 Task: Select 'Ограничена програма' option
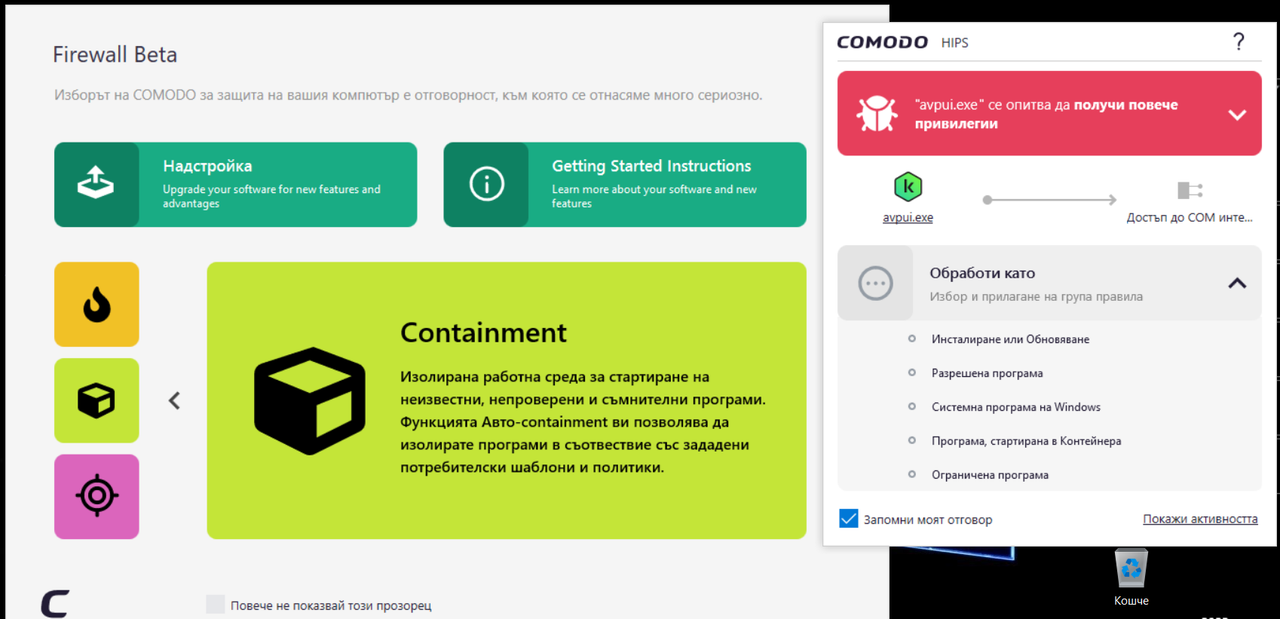pos(990,475)
